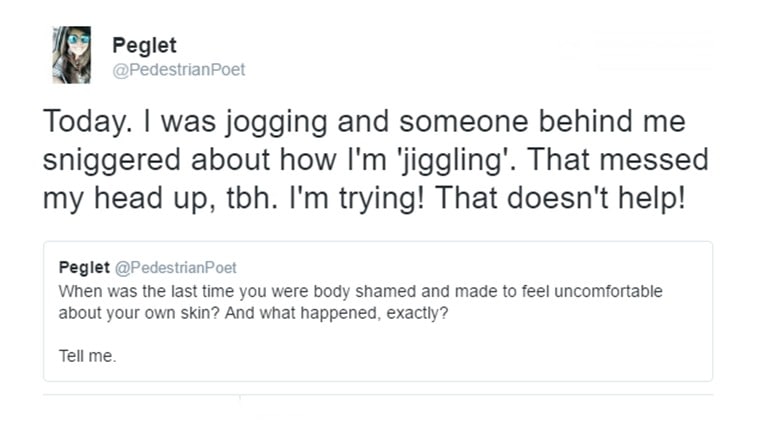Open Peglet's profile picture avatar
This screenshot has width=759, height=422.
click(72, 55)
